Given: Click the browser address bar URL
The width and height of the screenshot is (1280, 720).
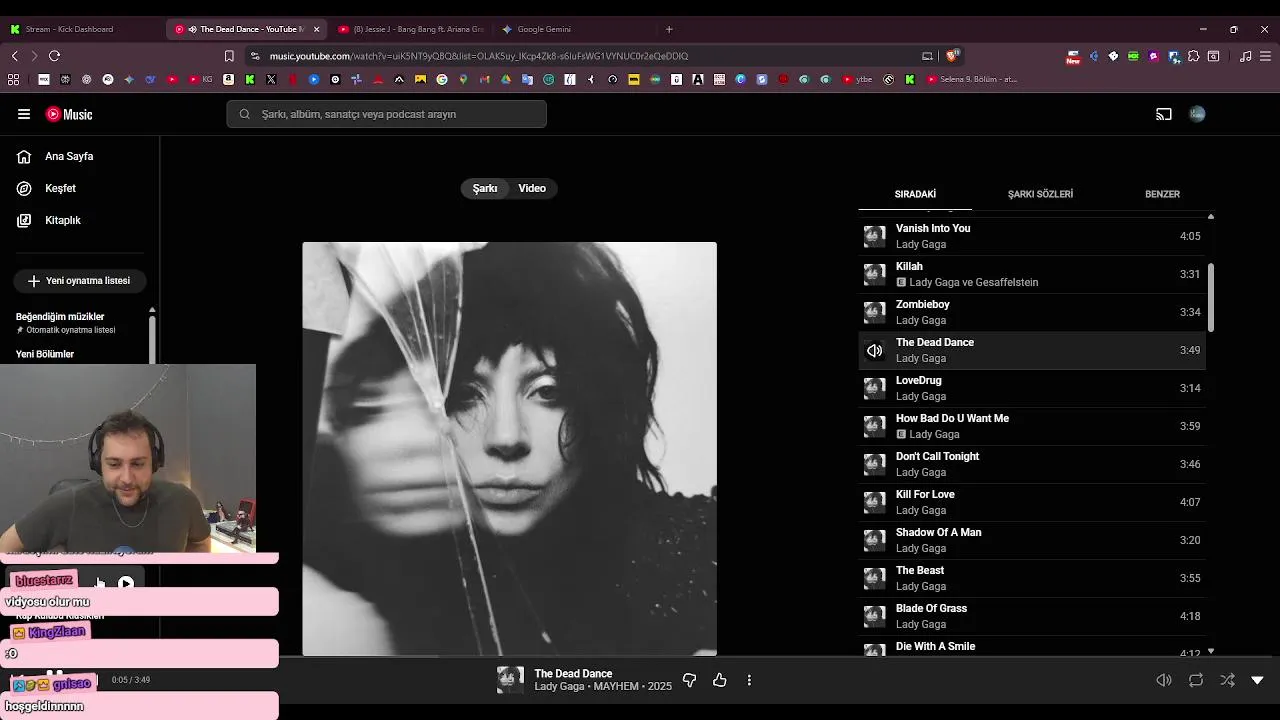Looking at the screenshot, I should (479, 56).
